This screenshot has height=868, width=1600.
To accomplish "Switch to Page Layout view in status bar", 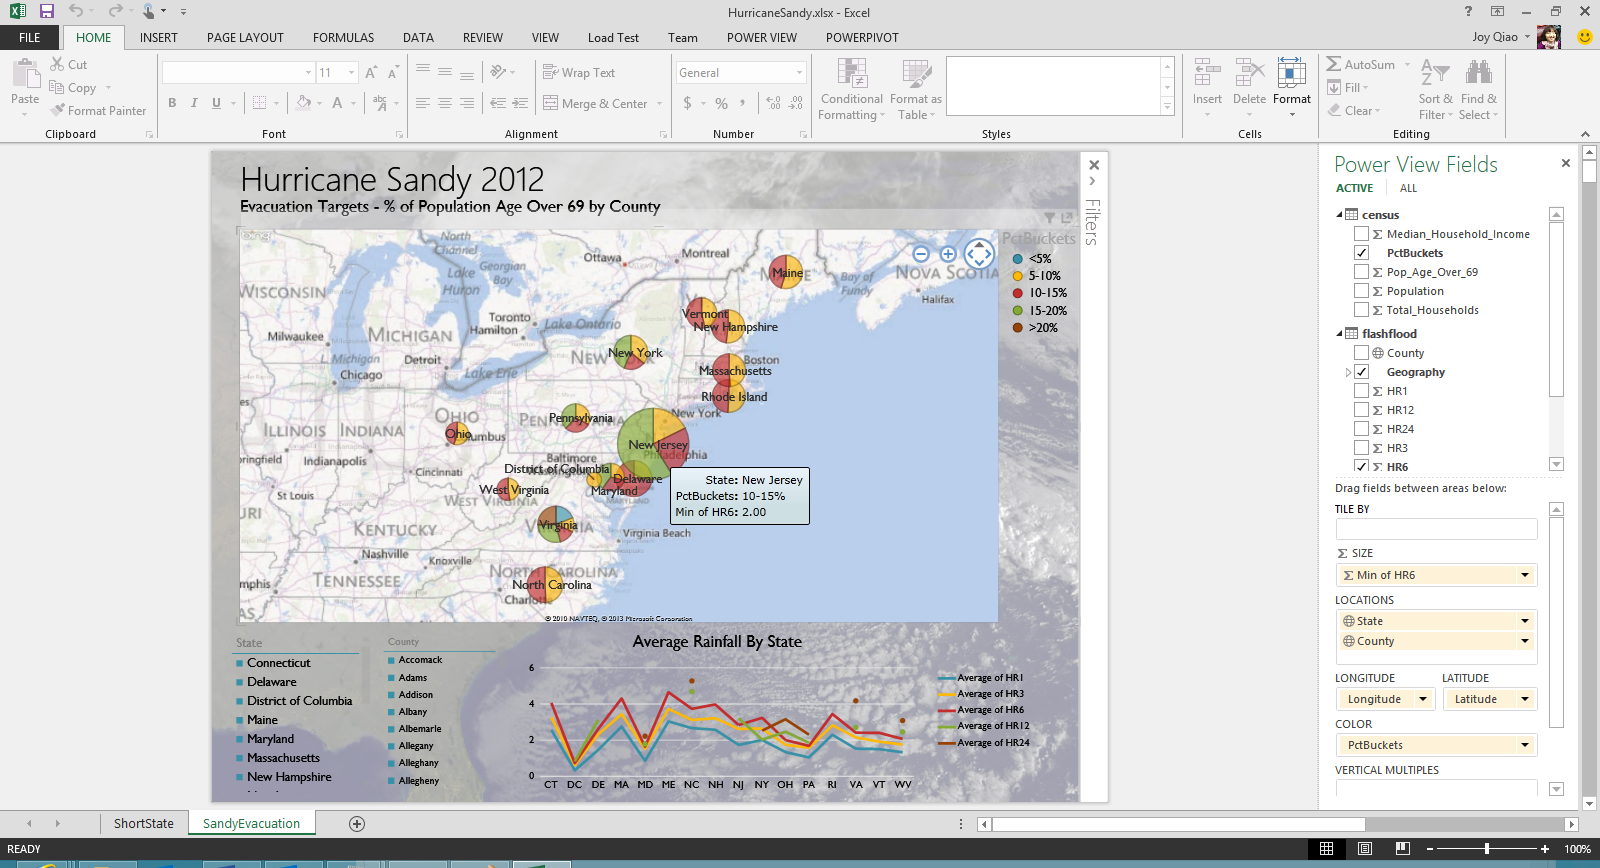I will (x=1365, y=849).
